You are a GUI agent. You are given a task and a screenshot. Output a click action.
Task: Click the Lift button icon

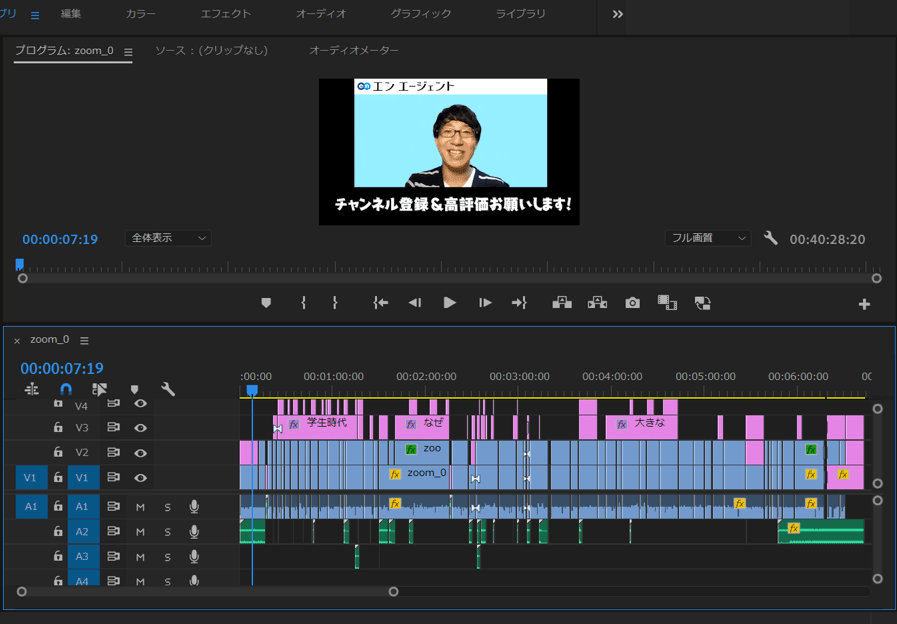point(562,303)
